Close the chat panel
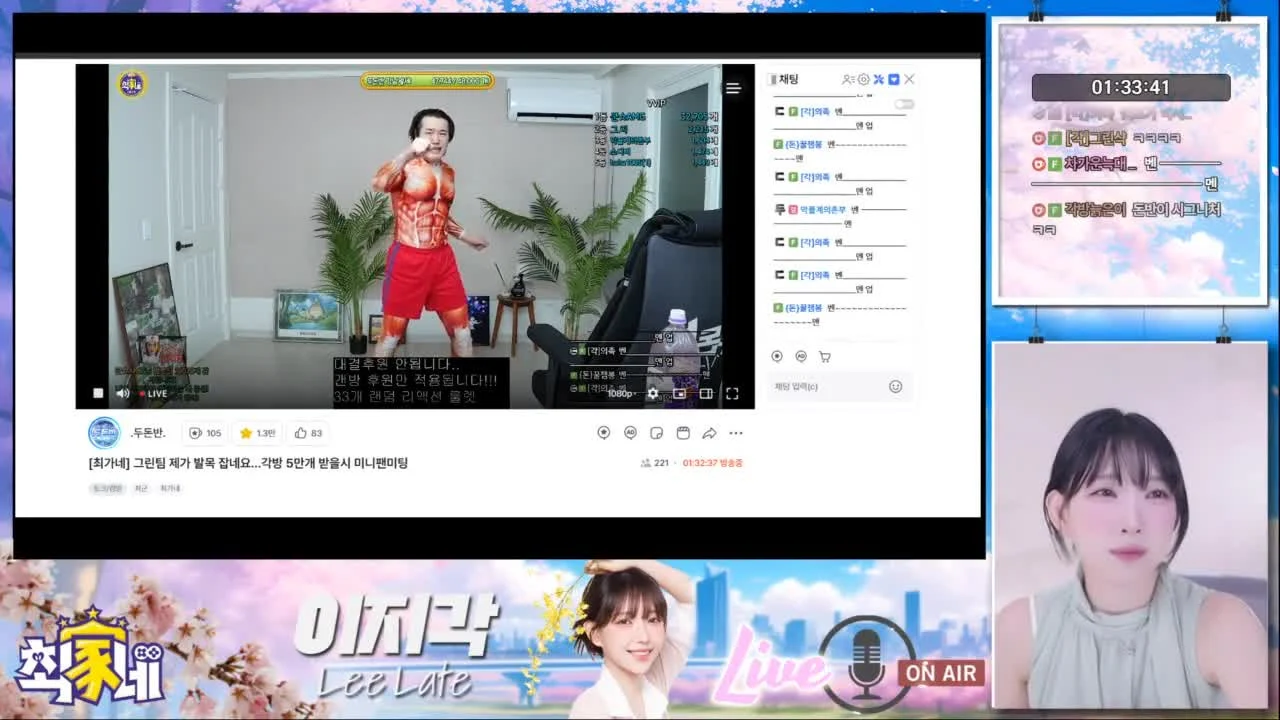The height and width of the screenshot is (720, 1280). point(909,79)
